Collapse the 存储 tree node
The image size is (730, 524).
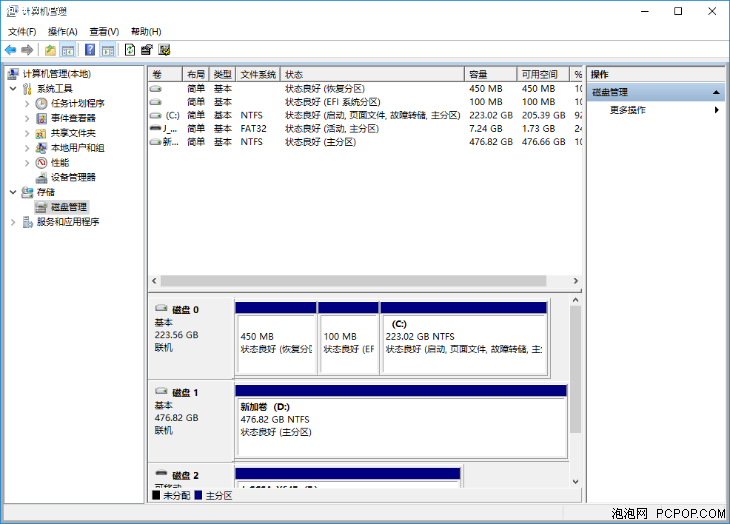click(13, 192)
